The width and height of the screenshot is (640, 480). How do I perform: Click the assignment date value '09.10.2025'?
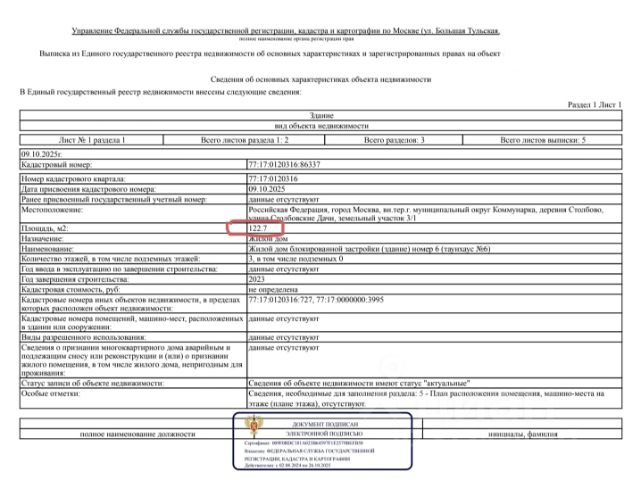267,189
